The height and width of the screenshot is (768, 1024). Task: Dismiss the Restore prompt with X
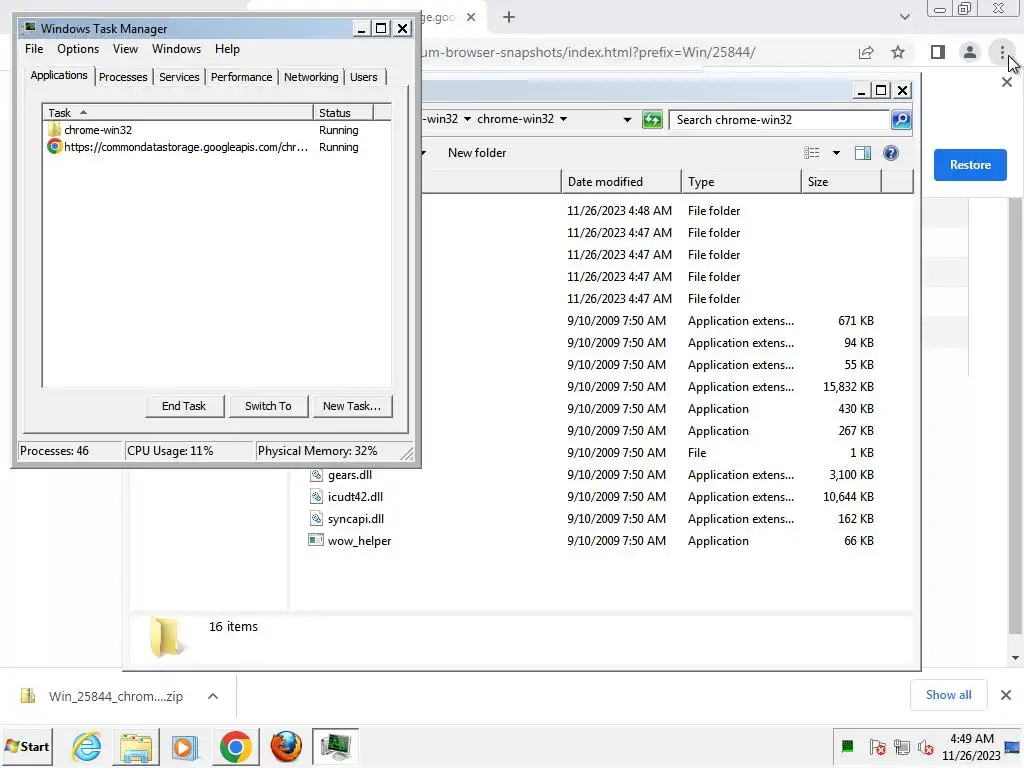click(1006, 82)
